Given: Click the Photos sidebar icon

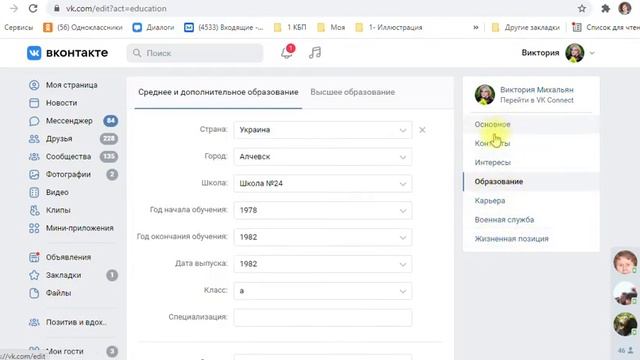Looking at the screenshot, I should point(34,175).
